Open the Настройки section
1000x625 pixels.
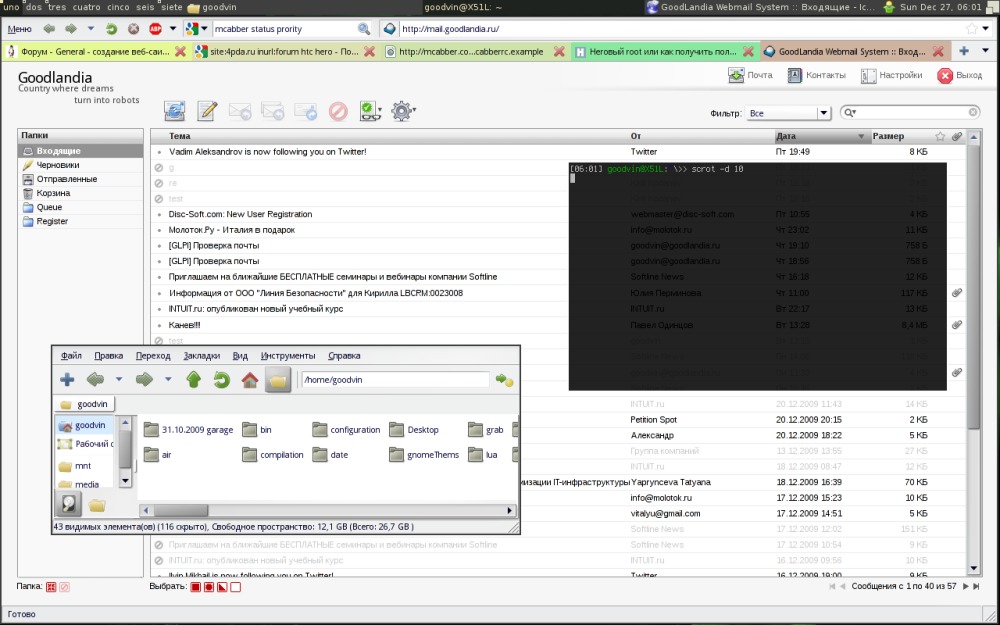(892, 75)
